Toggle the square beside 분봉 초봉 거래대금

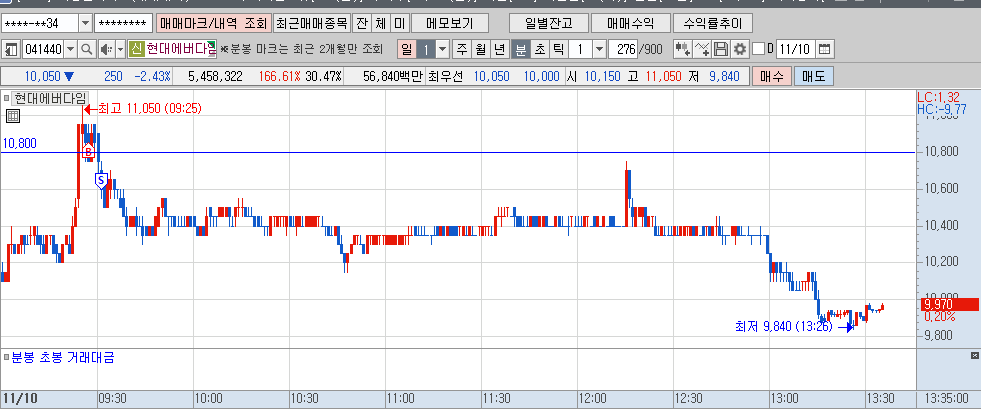(x=7, y=358)
